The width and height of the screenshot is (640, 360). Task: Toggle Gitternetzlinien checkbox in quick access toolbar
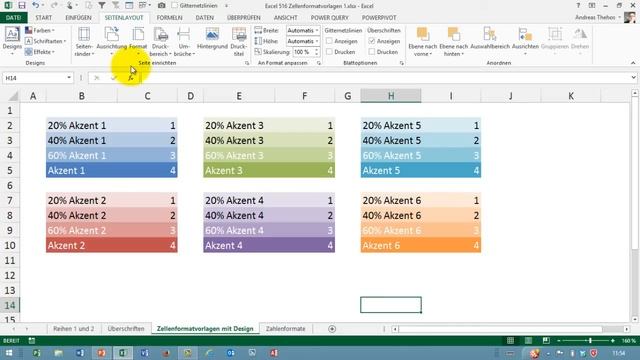point(175,6)
